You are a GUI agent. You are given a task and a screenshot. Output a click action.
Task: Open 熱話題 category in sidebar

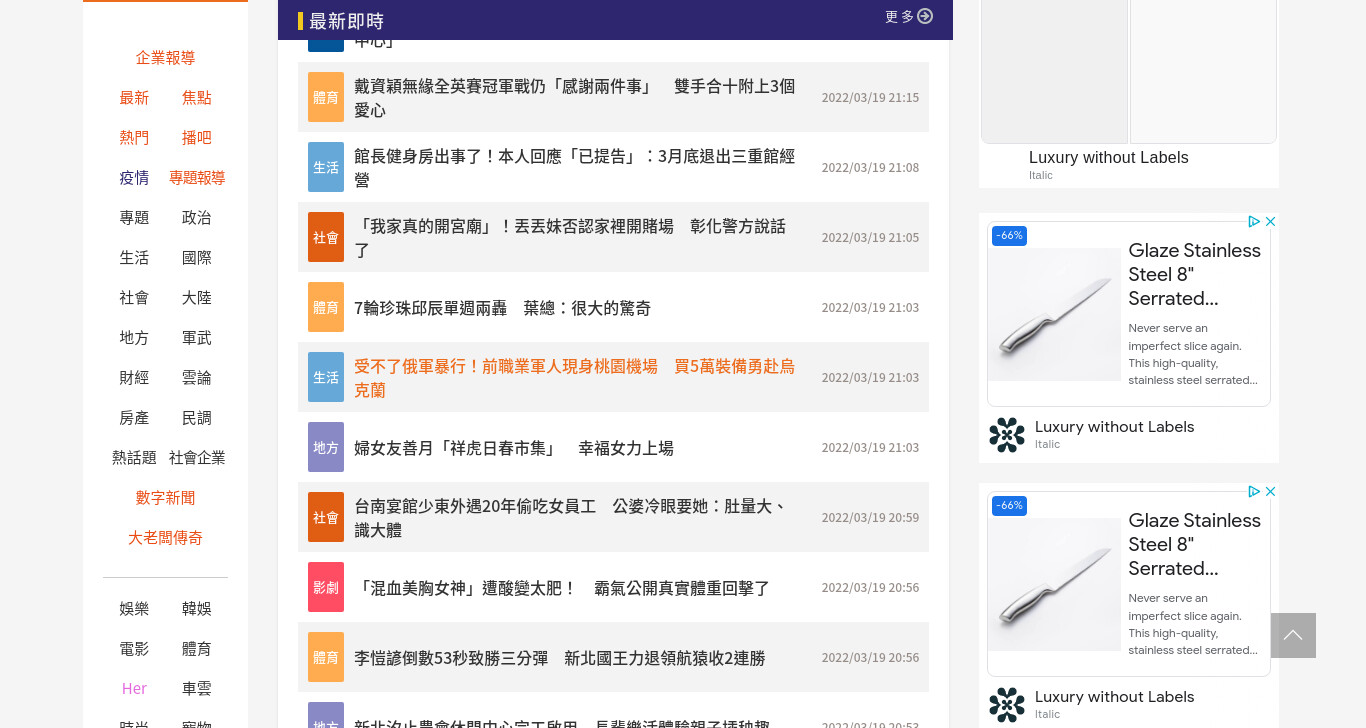134,458
